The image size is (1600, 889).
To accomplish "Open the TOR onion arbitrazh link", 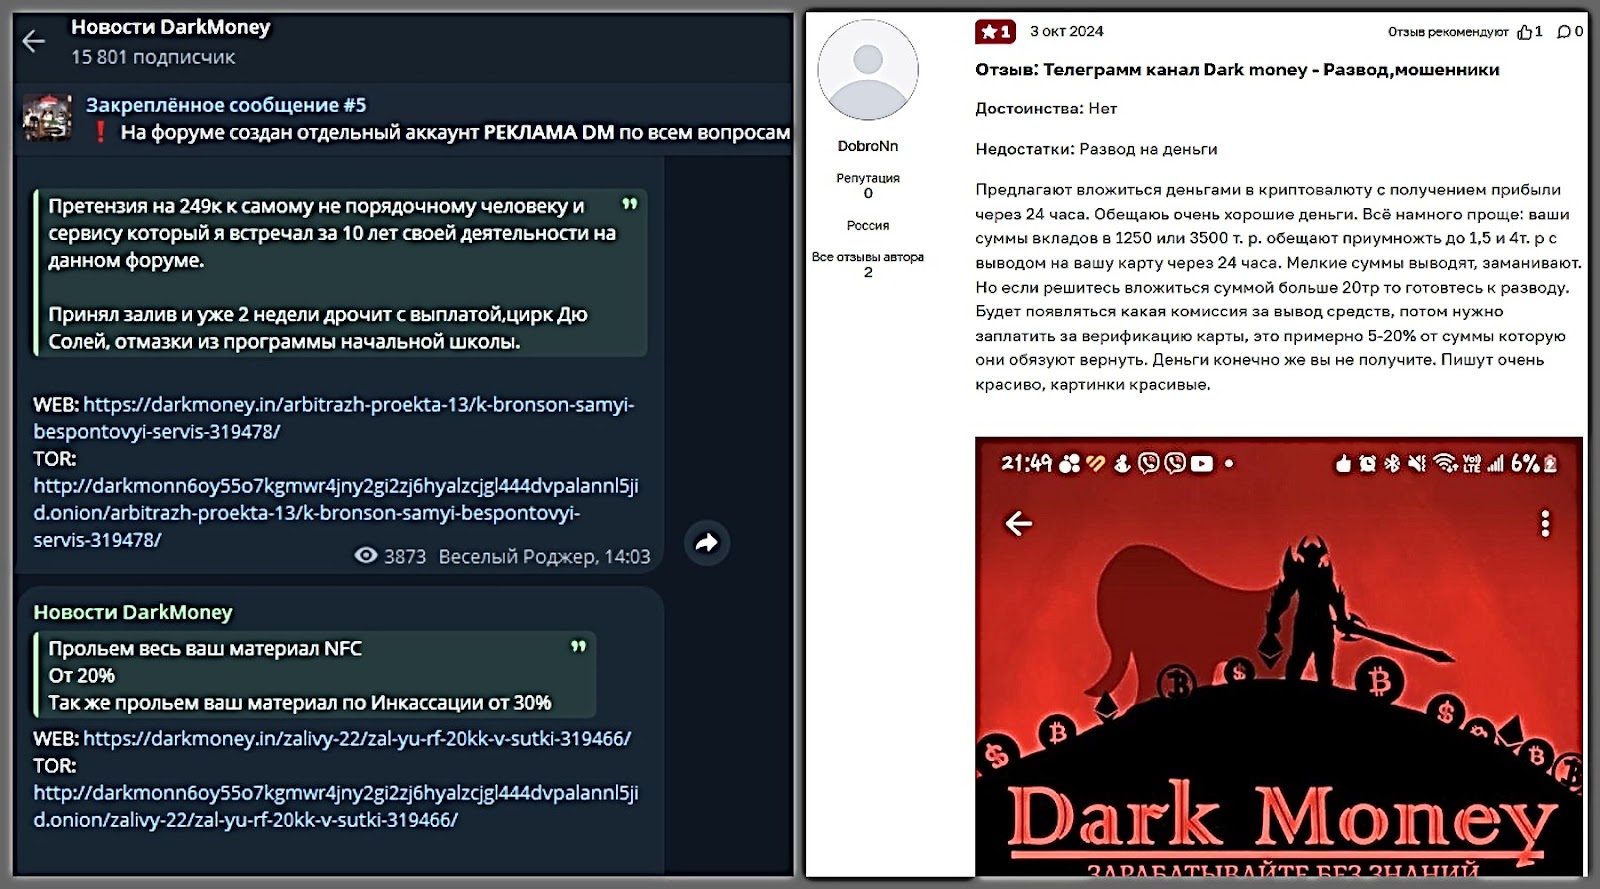I will pyautogui.click(x=335, y=486).
